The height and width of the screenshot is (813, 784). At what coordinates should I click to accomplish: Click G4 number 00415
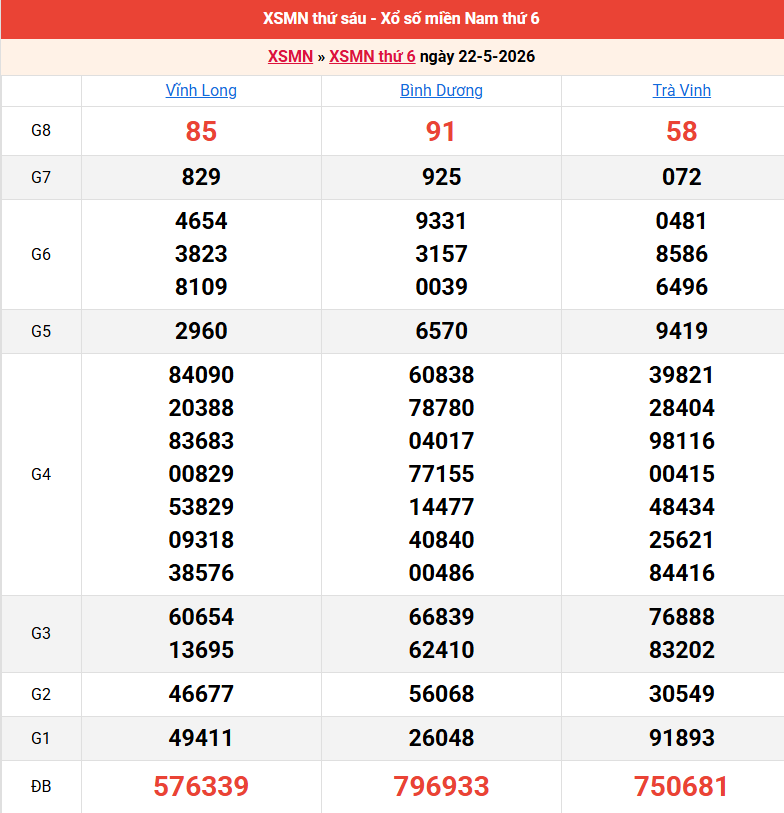[x=681, y=474]
